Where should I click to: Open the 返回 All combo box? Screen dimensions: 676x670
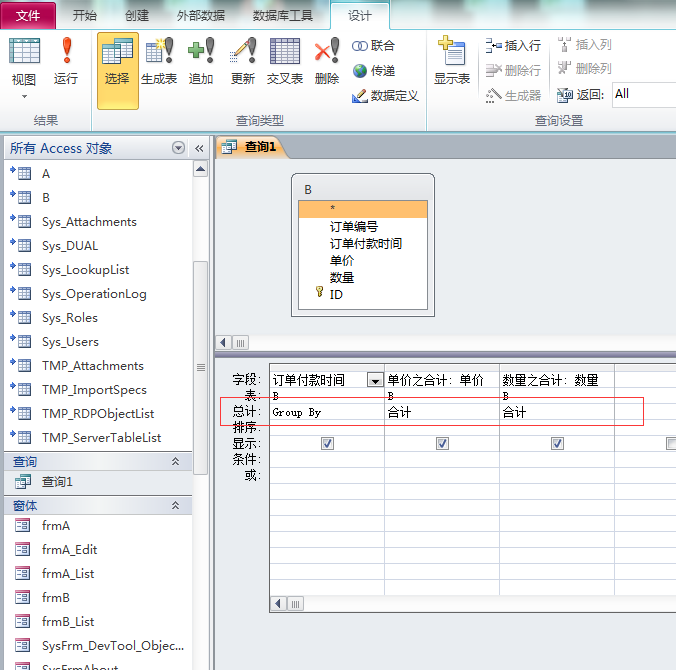point(644,94)
